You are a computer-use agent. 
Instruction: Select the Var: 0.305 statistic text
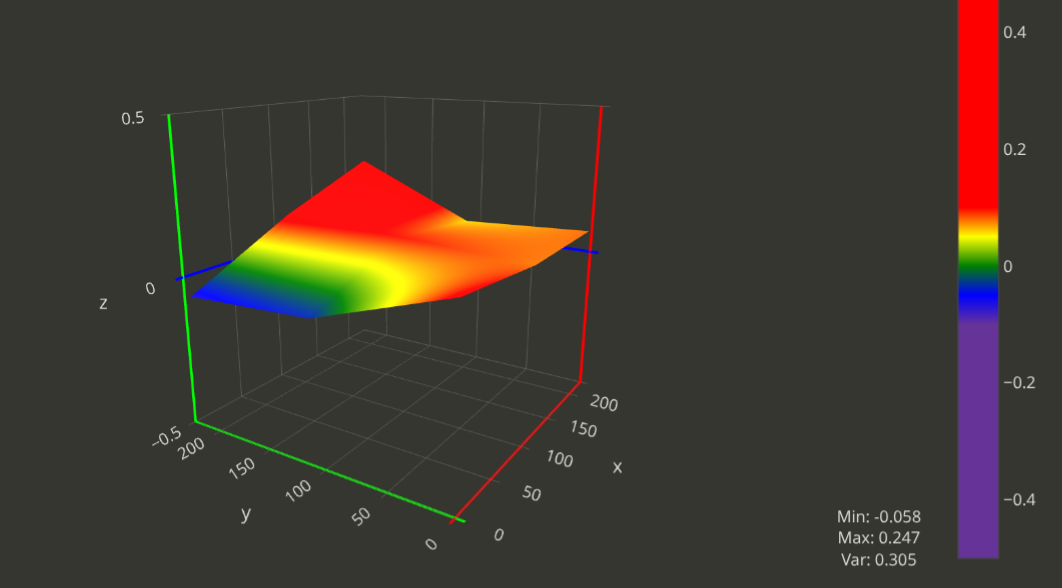click(x=878, y=560)
